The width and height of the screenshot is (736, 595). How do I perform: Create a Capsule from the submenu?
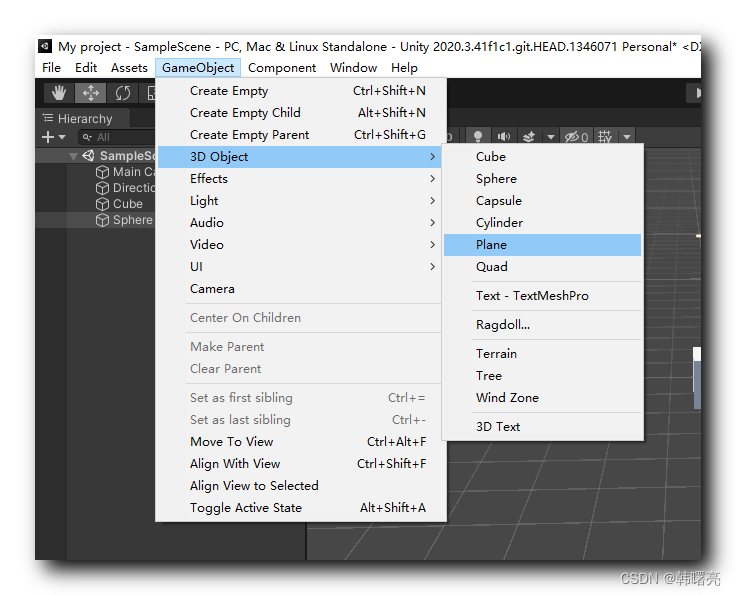point(543,201)
